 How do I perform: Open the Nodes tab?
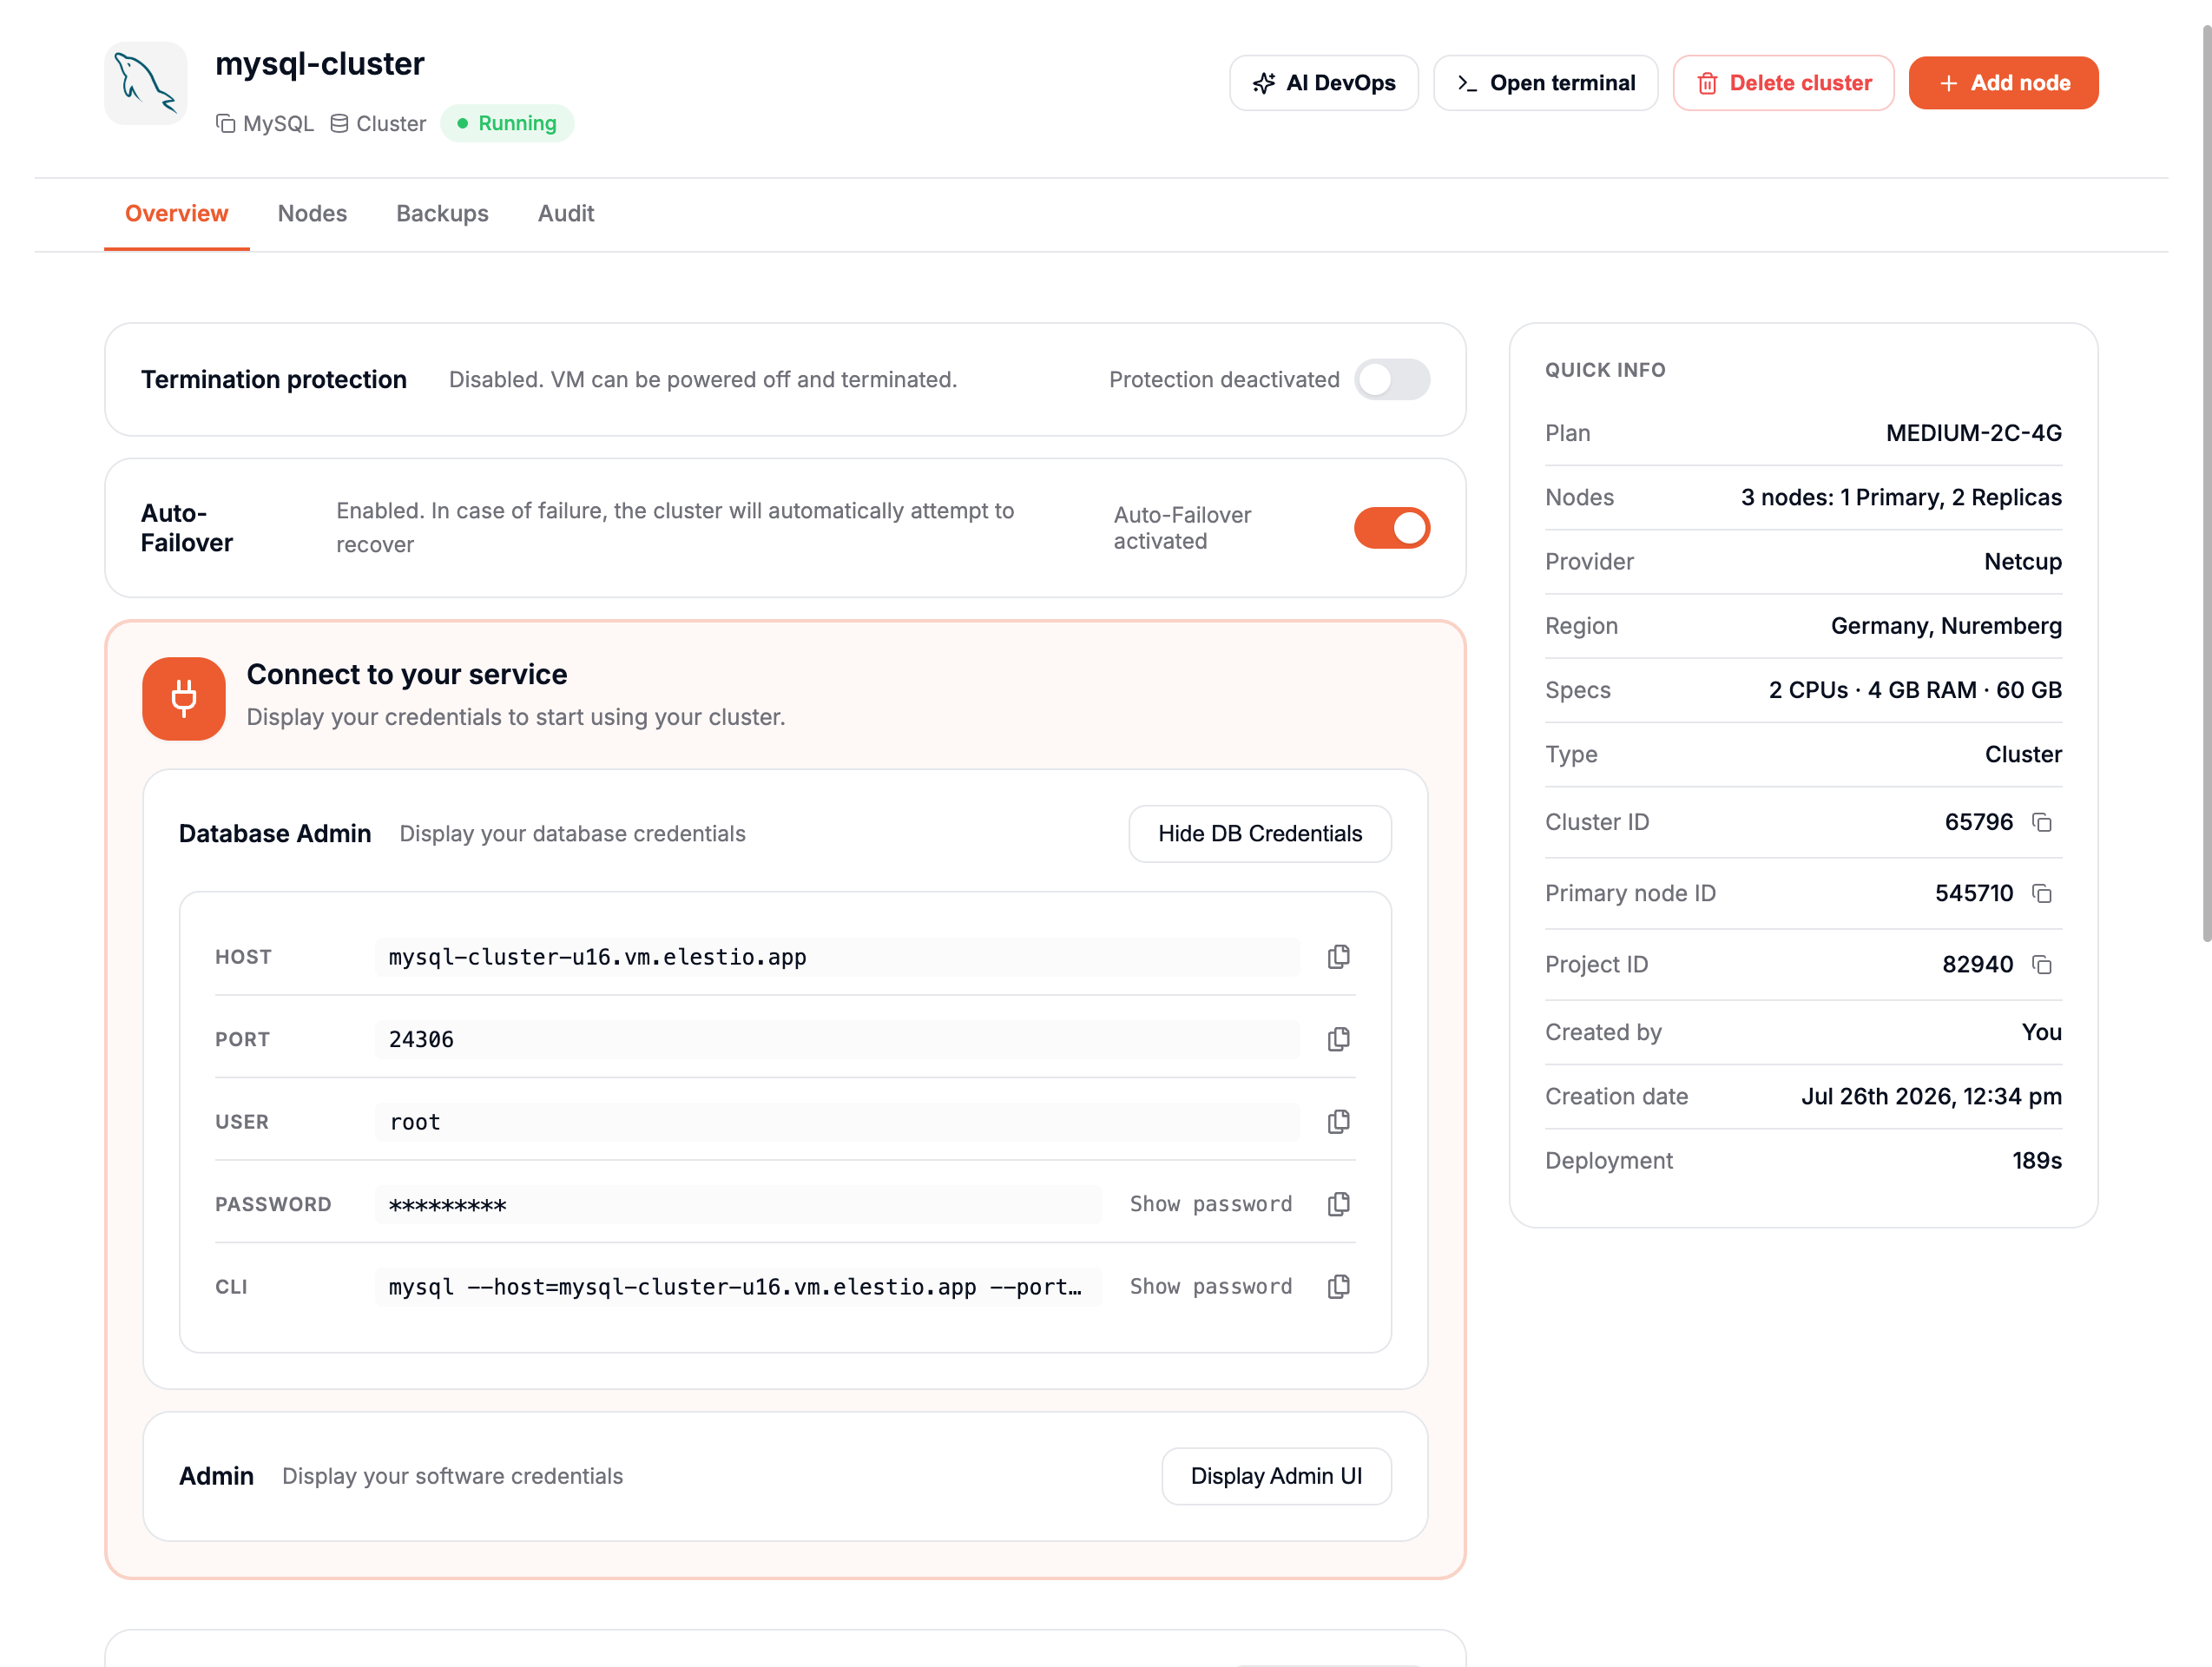(x=312, y=213)
